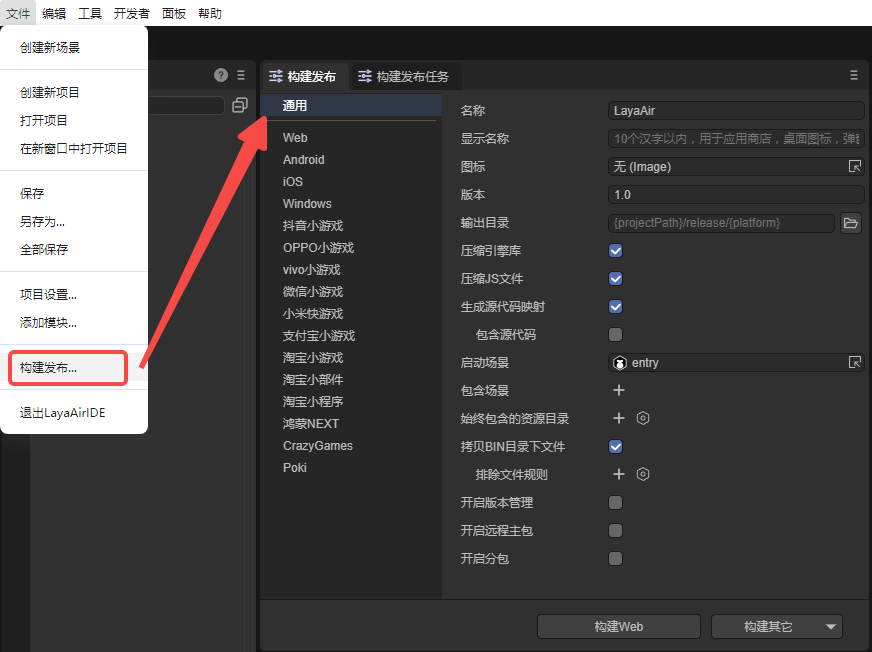
Task: Switch to the 构建发布 tab
Action: tap(303, 76)
